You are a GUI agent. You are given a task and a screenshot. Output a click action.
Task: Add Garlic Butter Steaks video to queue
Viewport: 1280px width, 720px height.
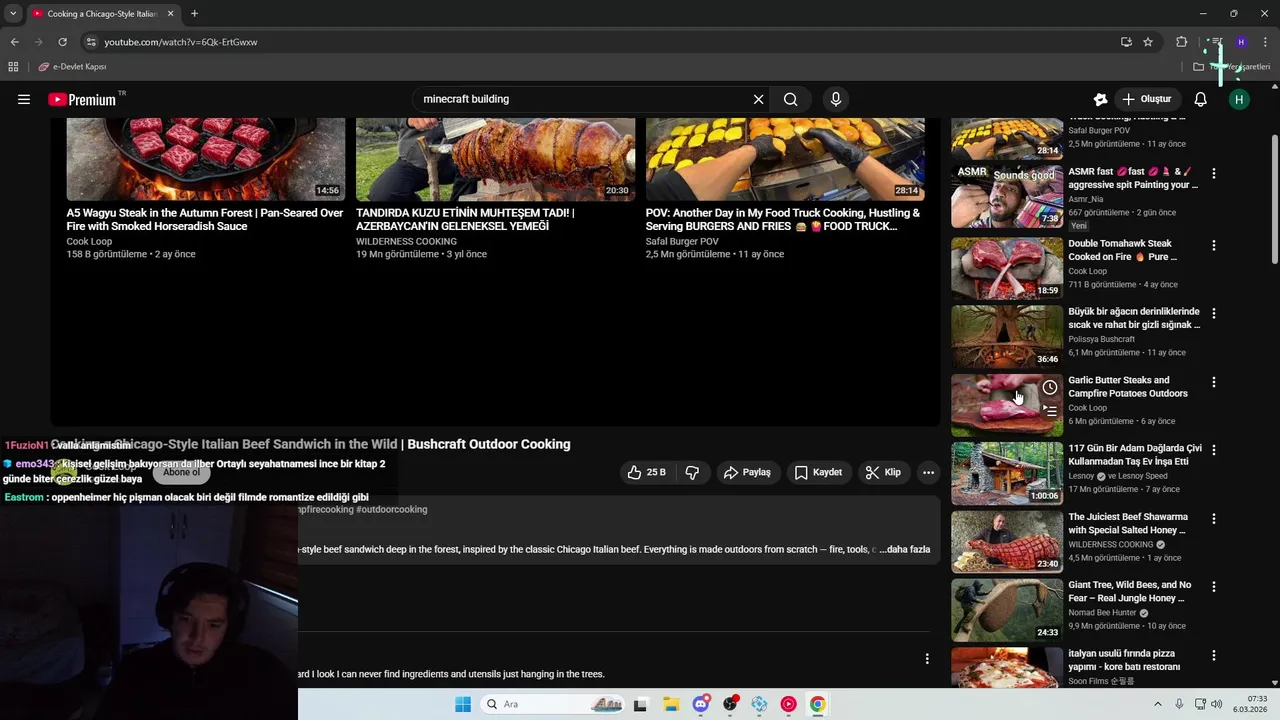1050,410
